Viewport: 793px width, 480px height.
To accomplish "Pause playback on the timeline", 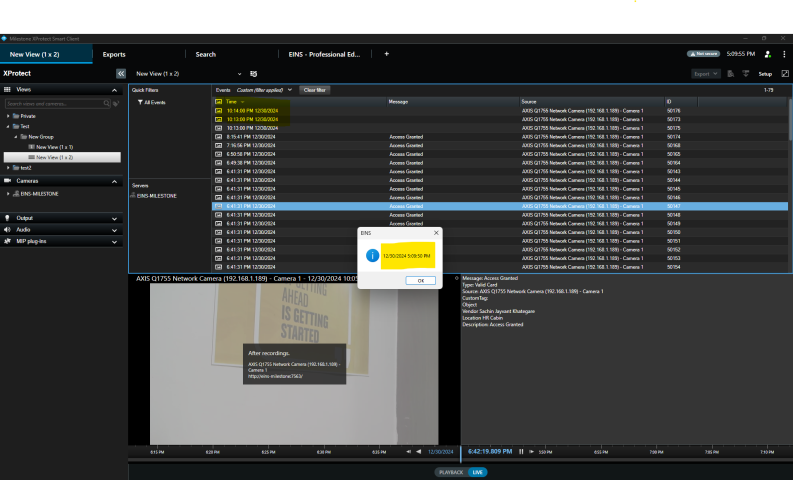I will pyautogui.click(x=521, y=452).
